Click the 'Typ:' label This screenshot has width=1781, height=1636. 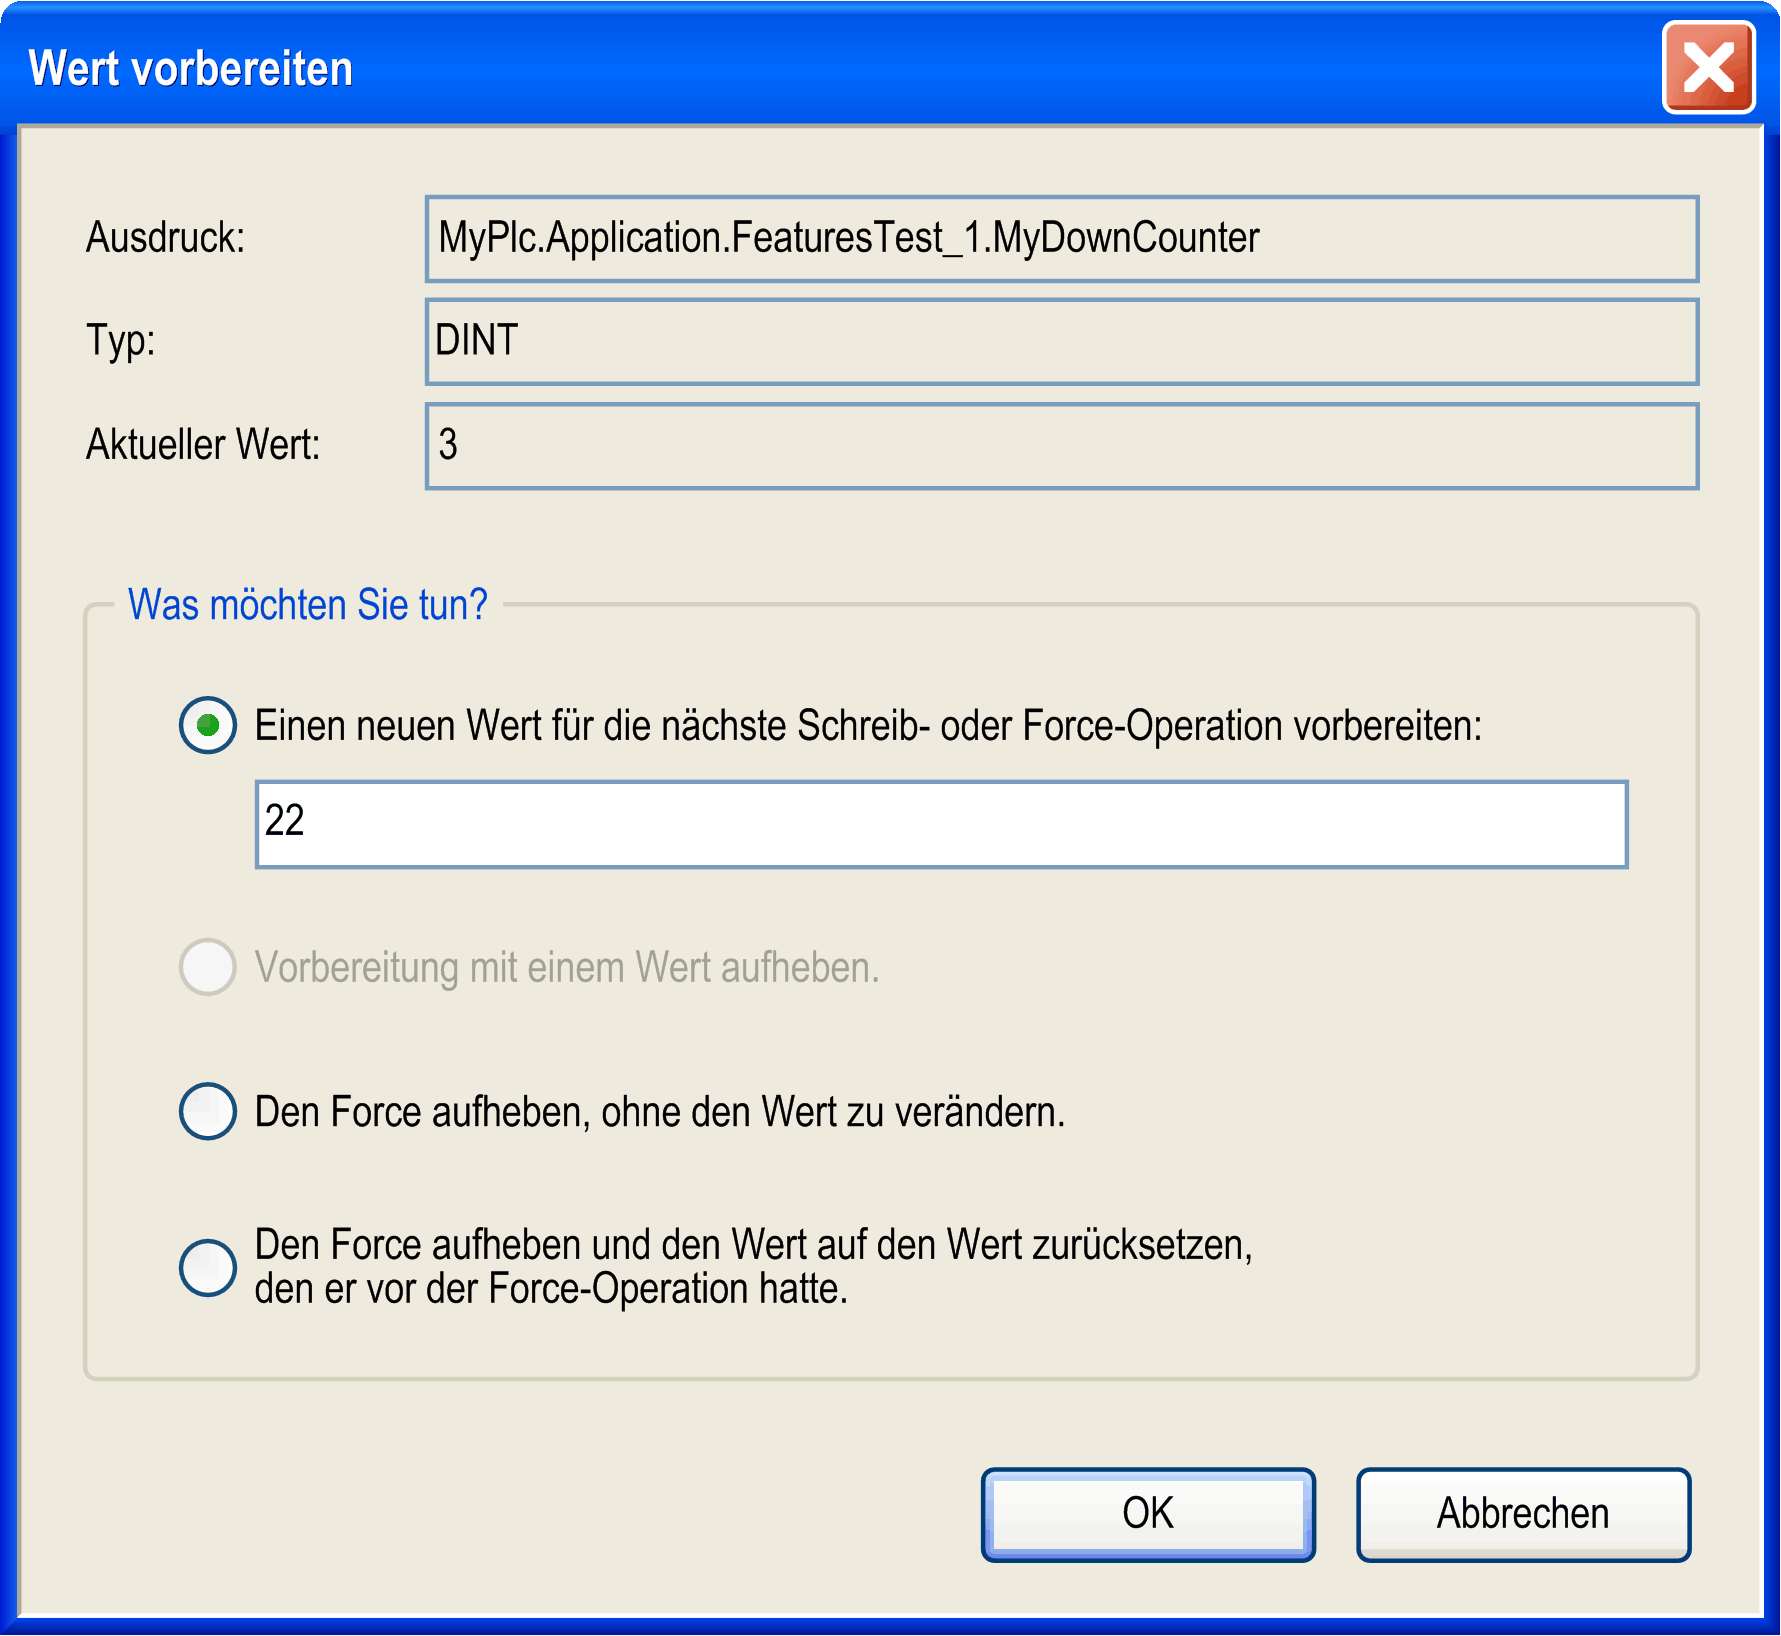coord(120,341)
